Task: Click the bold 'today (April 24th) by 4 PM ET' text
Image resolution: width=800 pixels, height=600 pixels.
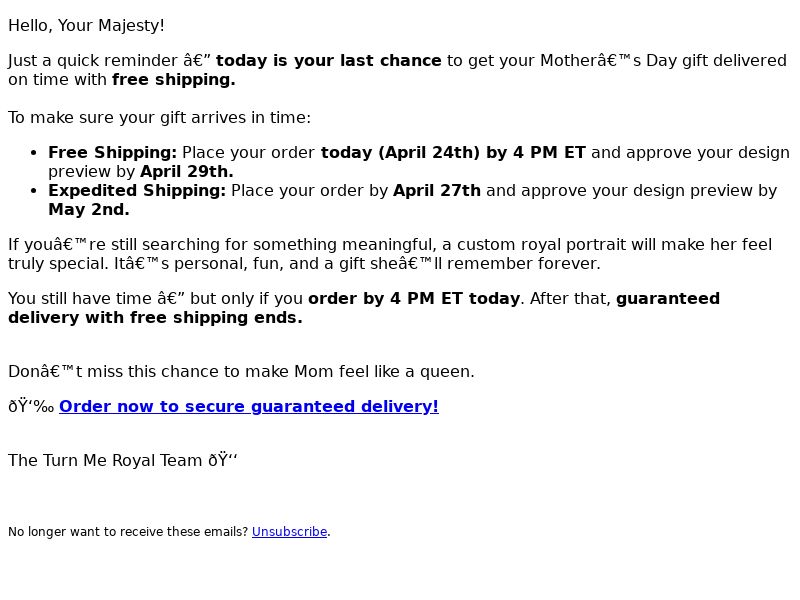Action: point(453,152)
